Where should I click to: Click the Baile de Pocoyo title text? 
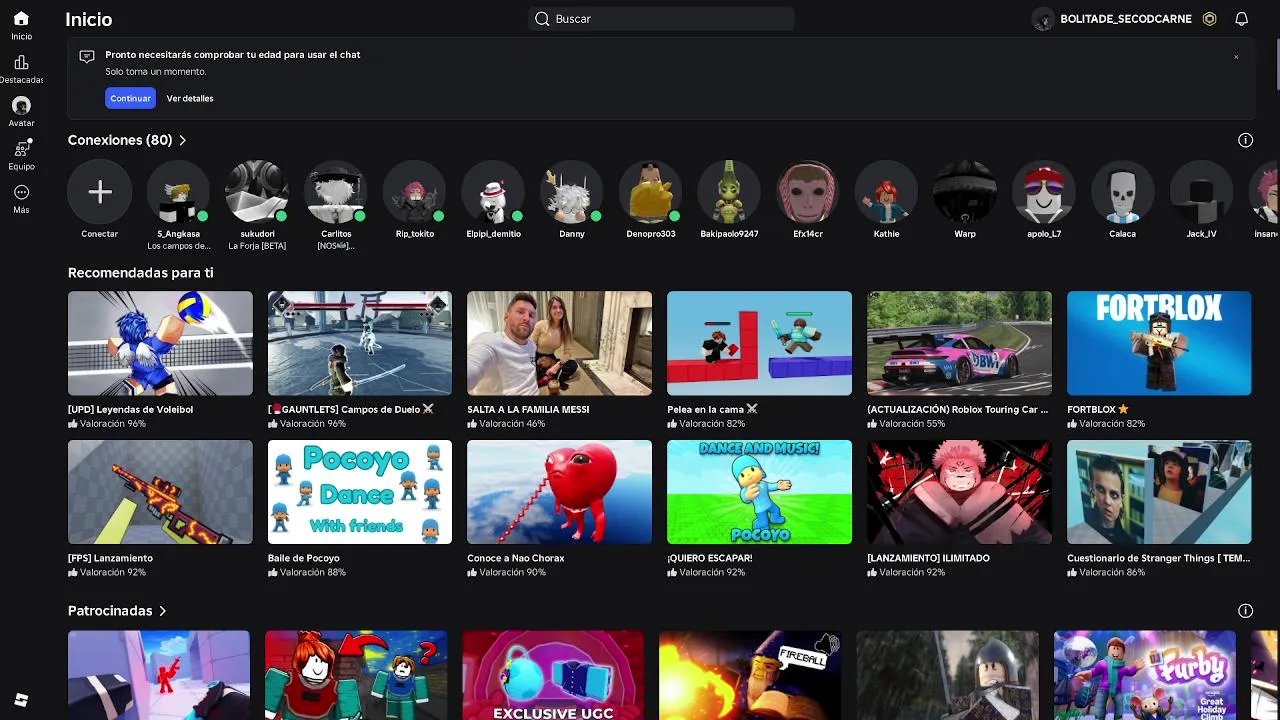point(304,558)
